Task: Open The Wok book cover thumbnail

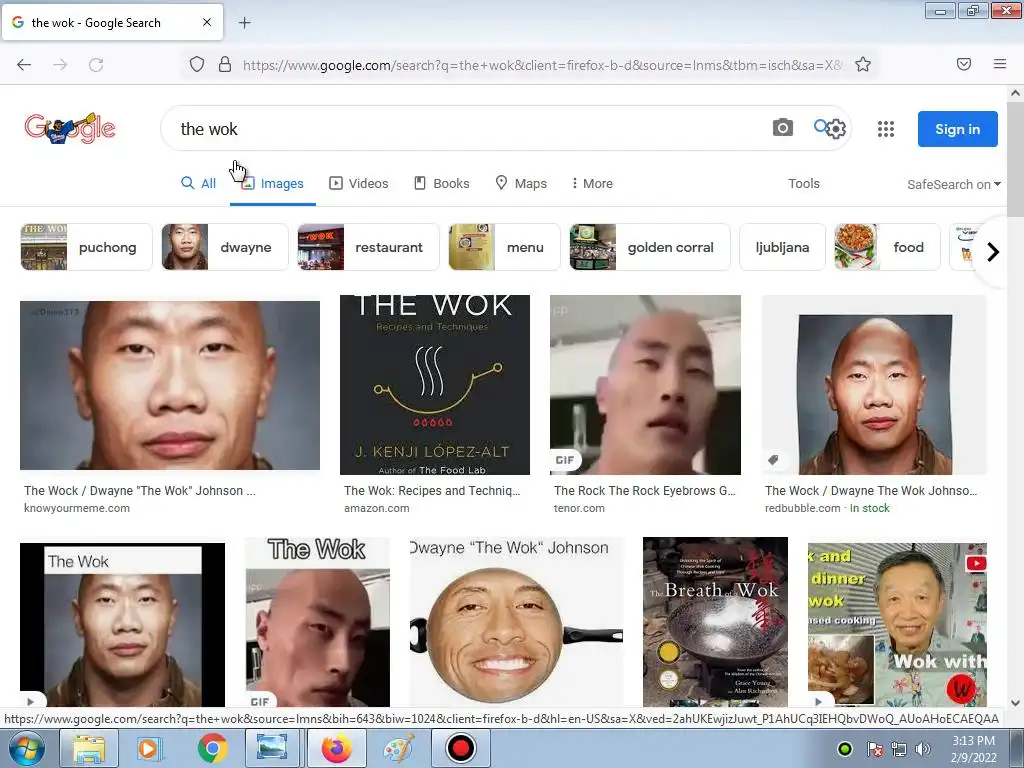Action: point(435,385)
